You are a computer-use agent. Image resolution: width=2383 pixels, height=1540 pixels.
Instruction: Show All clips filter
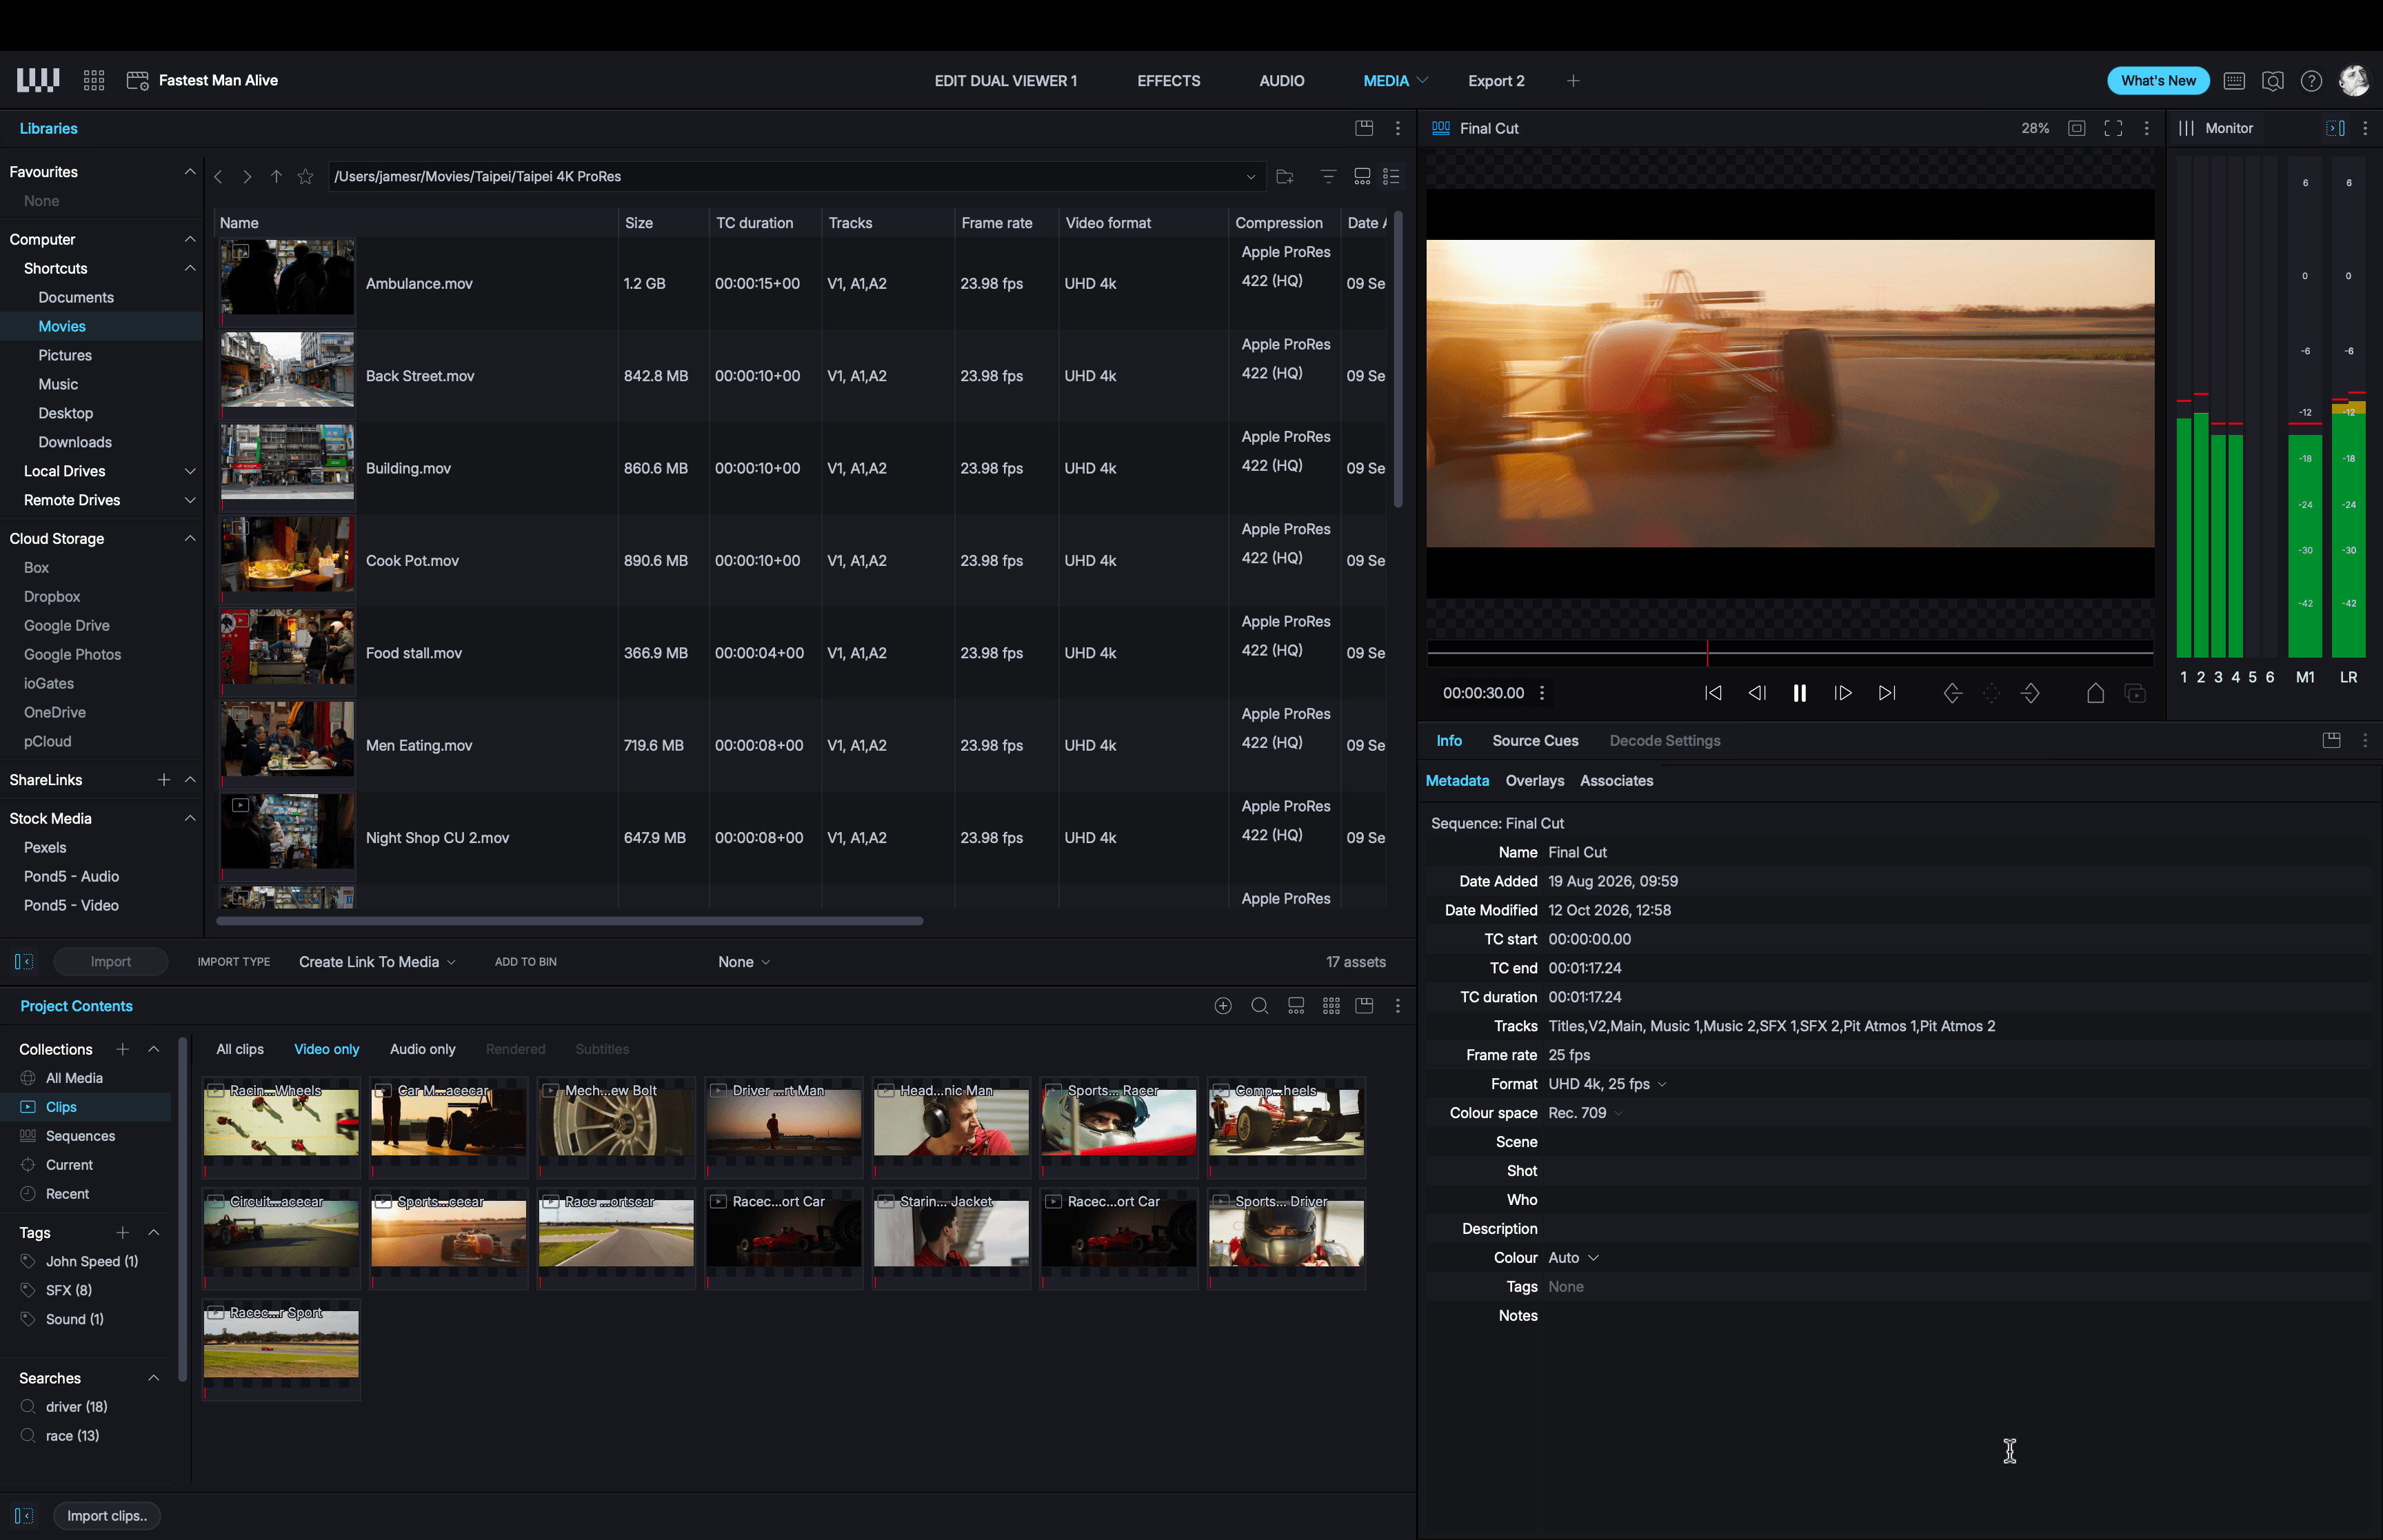(240, 1049)
